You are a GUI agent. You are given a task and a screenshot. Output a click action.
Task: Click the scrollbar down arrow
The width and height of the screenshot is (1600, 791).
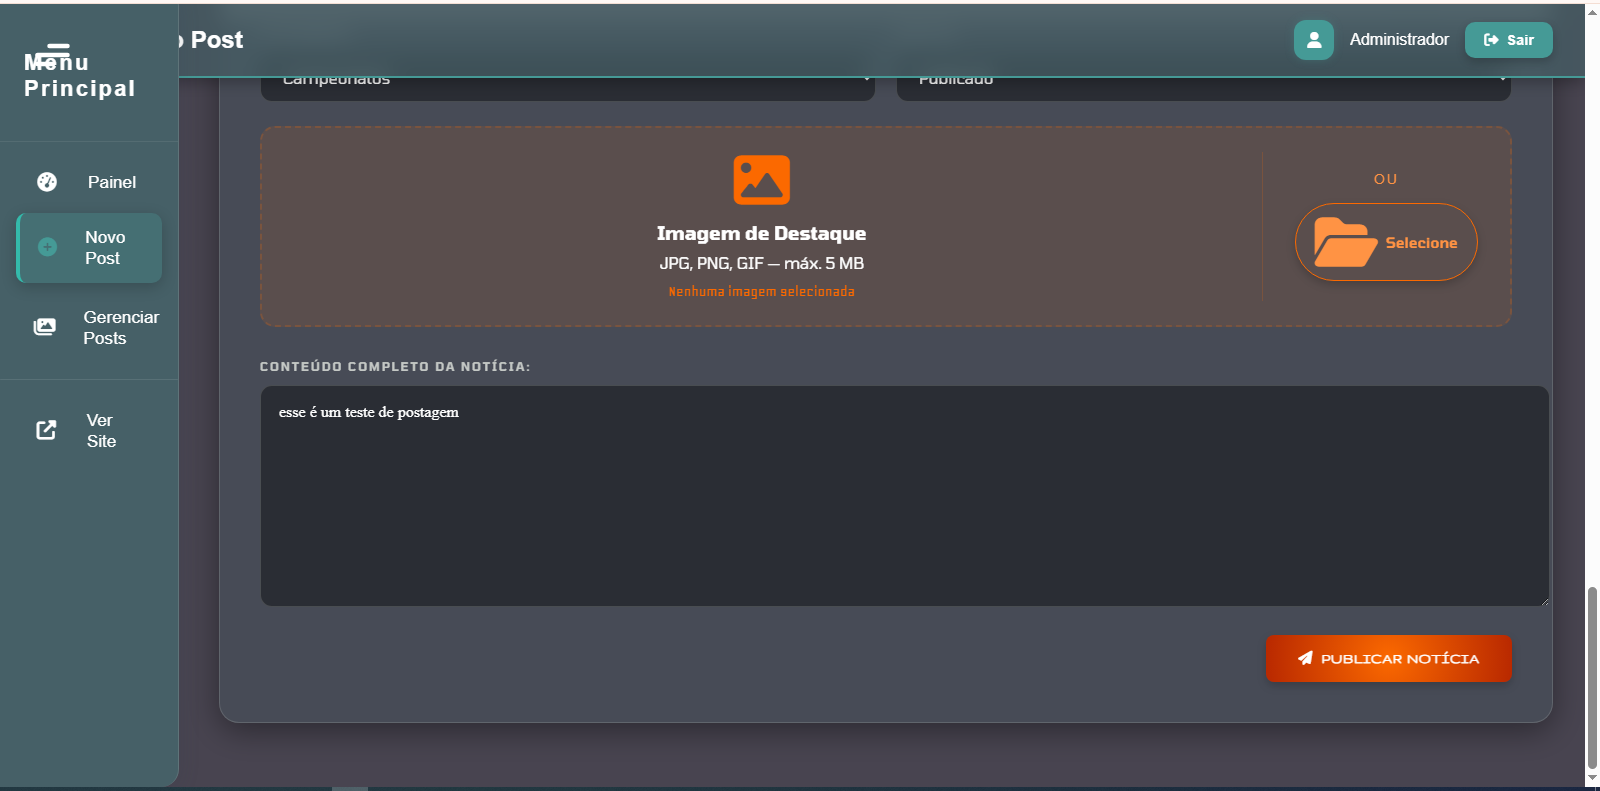(x=1592, y=778)
